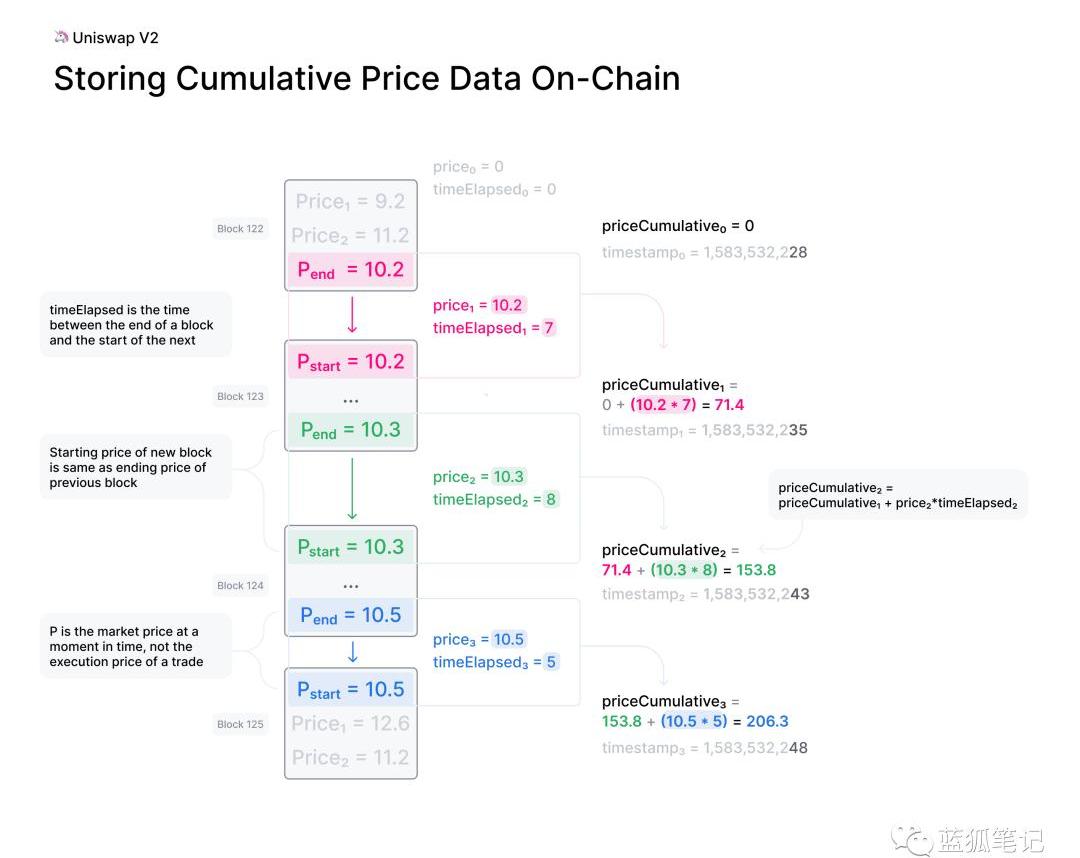Click the priceCumulative₂ formula note box
This screenshot has width=1080, height=858.
coord(897,495)
